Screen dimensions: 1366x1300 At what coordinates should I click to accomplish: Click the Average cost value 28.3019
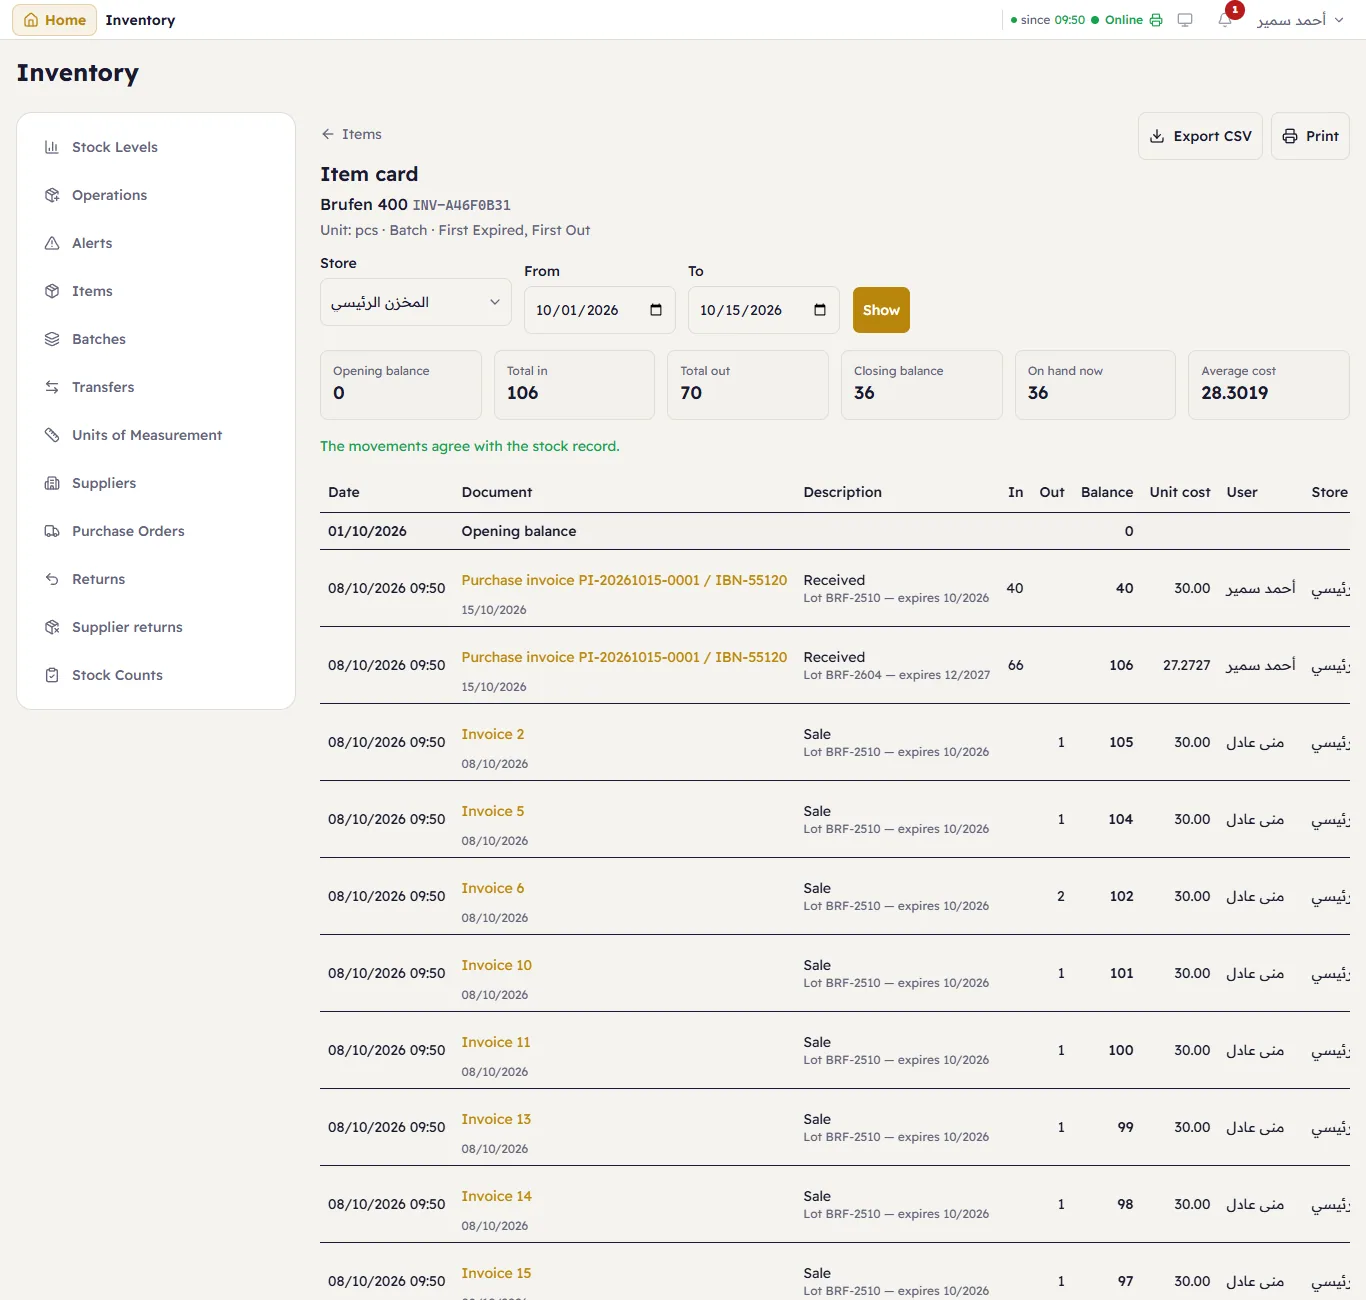[x=1235, y=393]
